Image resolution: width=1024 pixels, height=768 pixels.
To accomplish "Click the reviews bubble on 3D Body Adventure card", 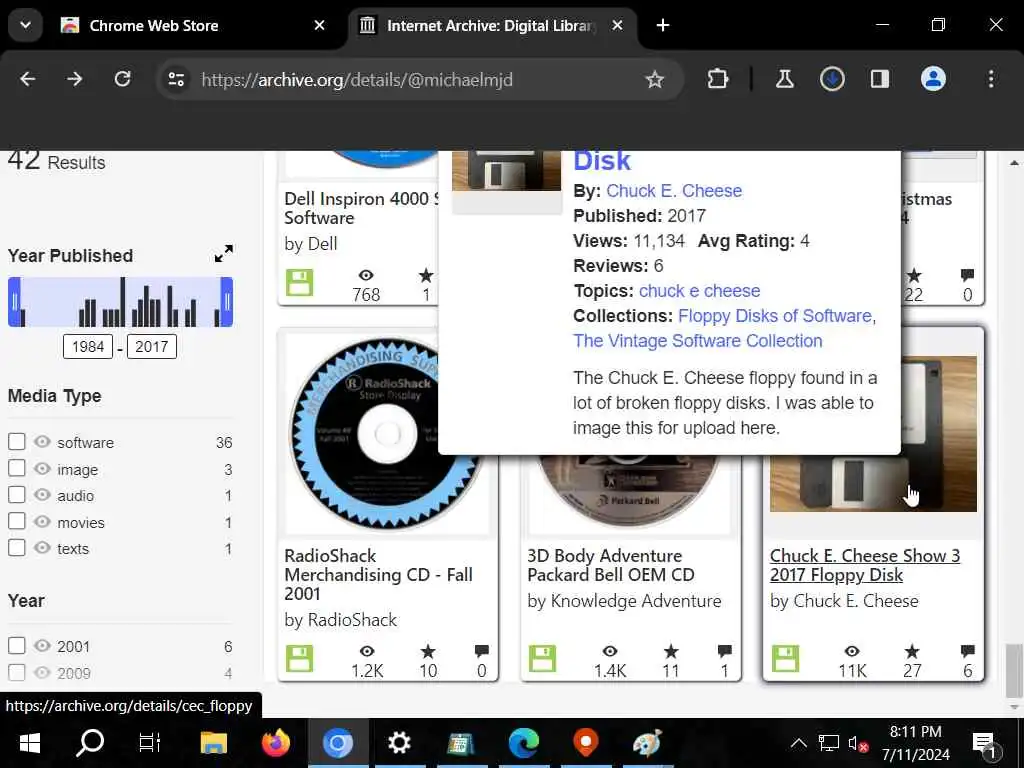I will coord(725,651).
